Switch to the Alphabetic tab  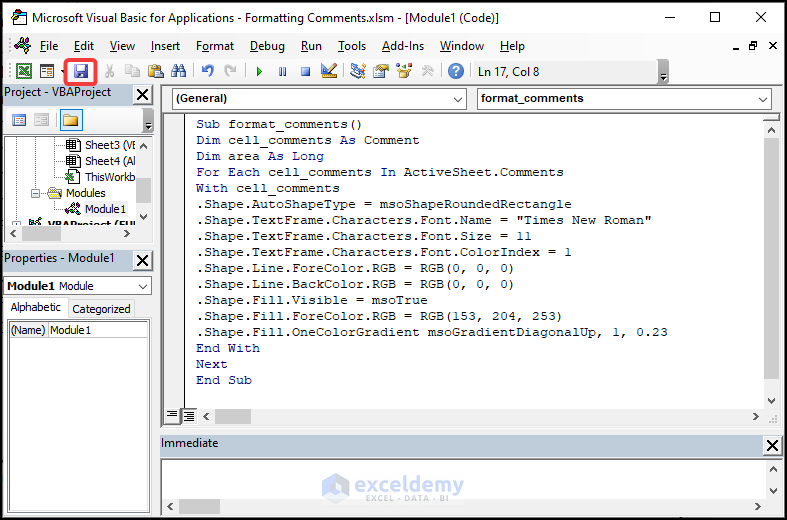click(36, 307)
